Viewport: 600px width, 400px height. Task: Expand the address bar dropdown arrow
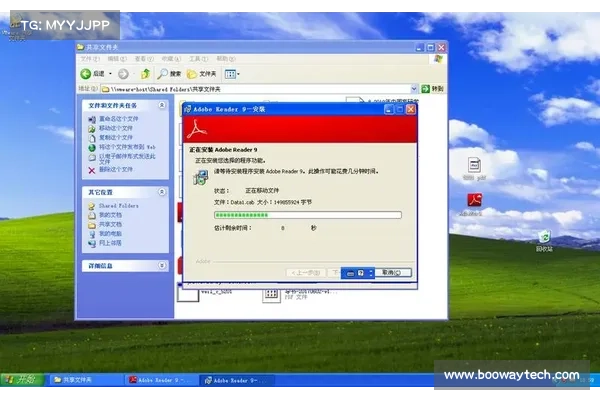414,89
